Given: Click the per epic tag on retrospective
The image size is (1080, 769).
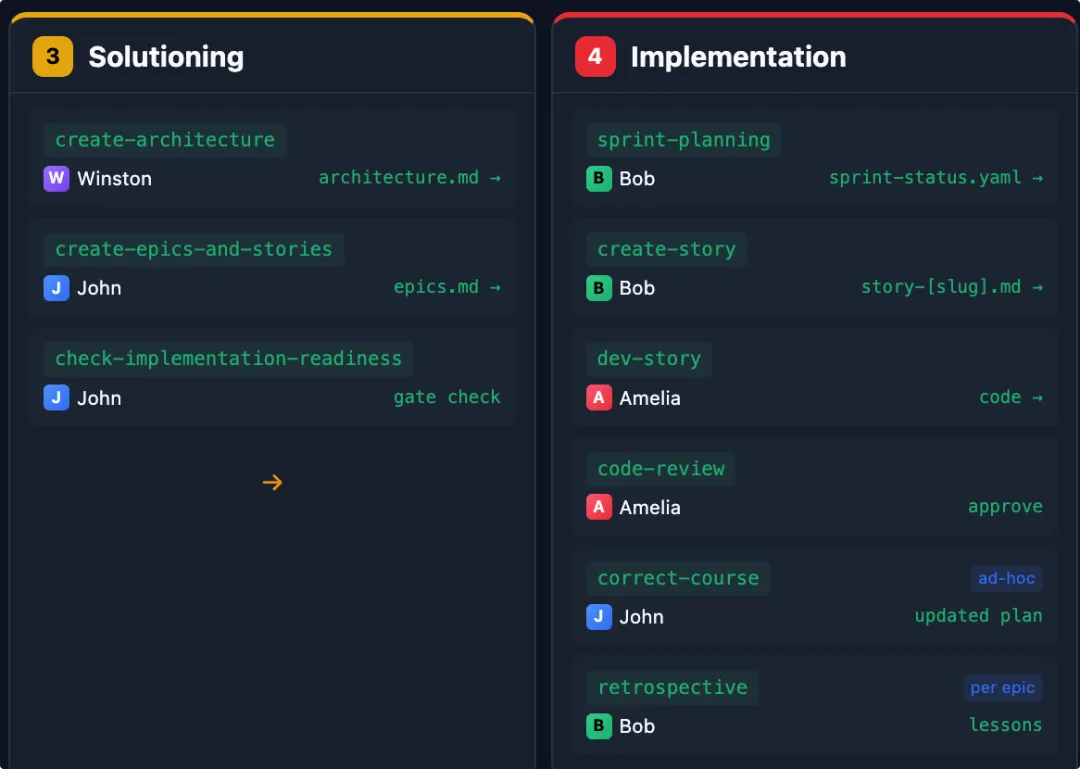Looking at the screenshot, I should click(x=1002, y=688).
